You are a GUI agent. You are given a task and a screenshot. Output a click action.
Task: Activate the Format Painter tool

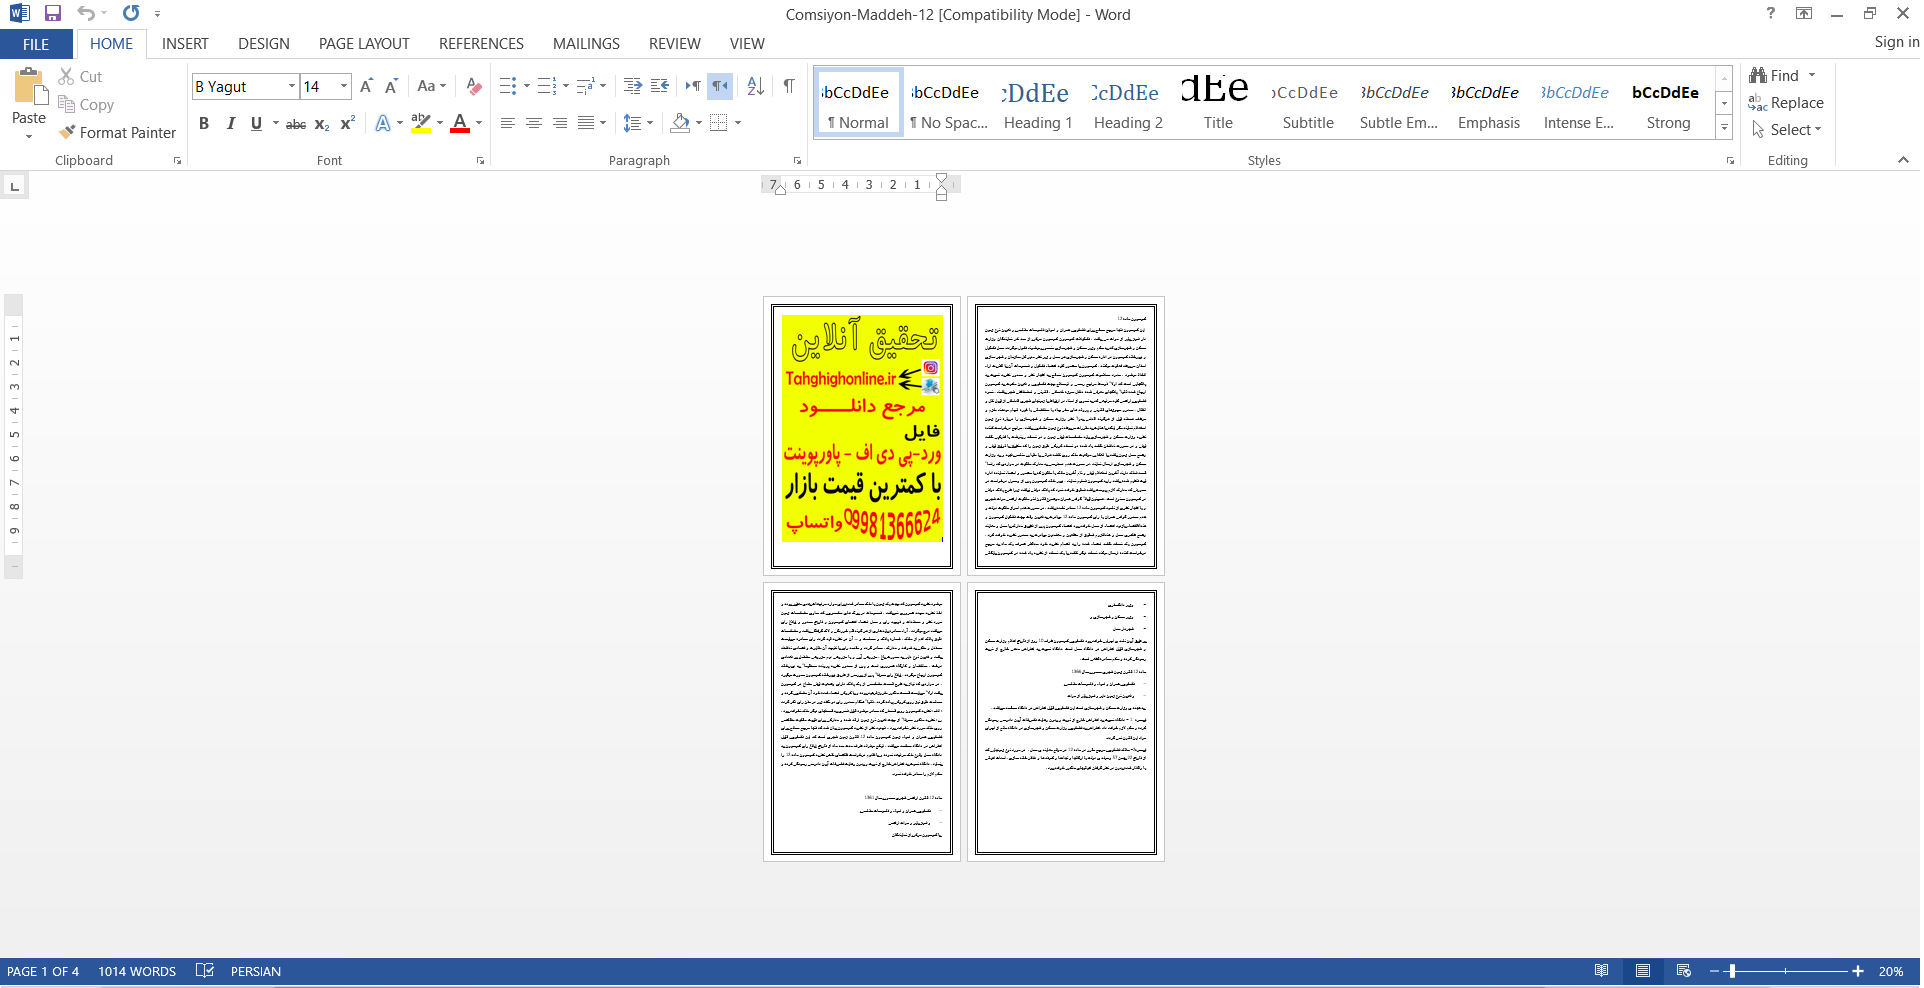click(x=117, y=132)
